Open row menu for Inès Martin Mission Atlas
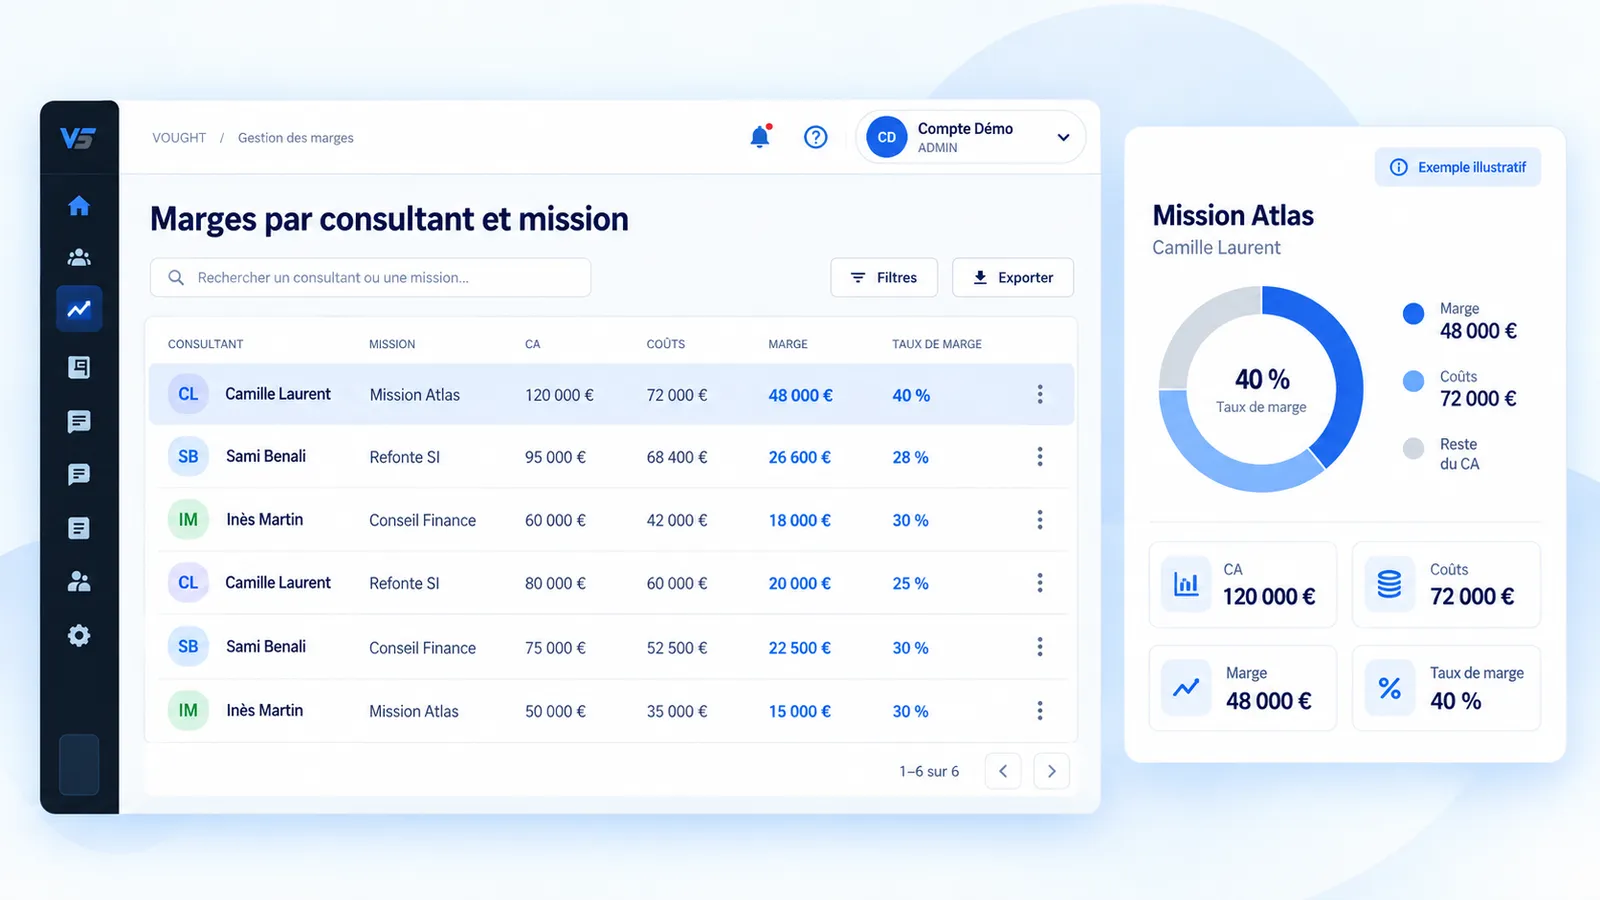Screen dimensions: 1600x900 click(x=1040, y=710)
